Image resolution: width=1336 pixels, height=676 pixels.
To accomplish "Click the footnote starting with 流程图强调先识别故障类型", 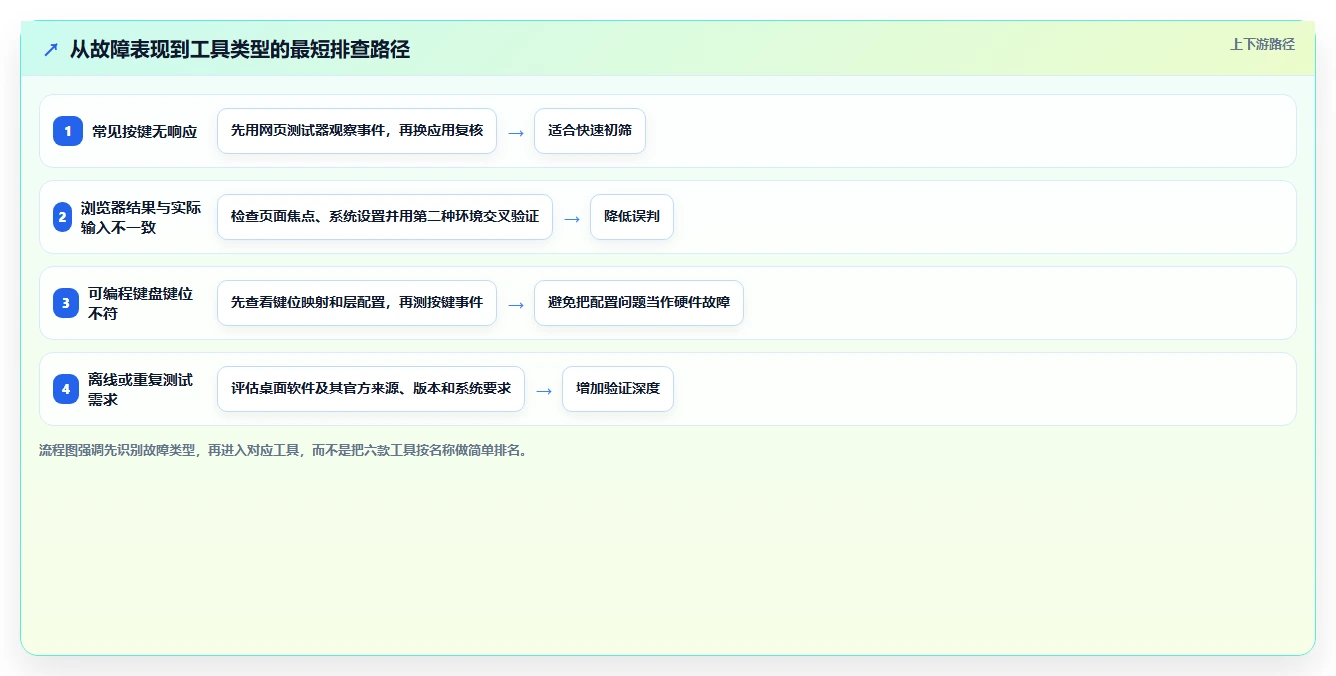I will [x=285, y=450].
